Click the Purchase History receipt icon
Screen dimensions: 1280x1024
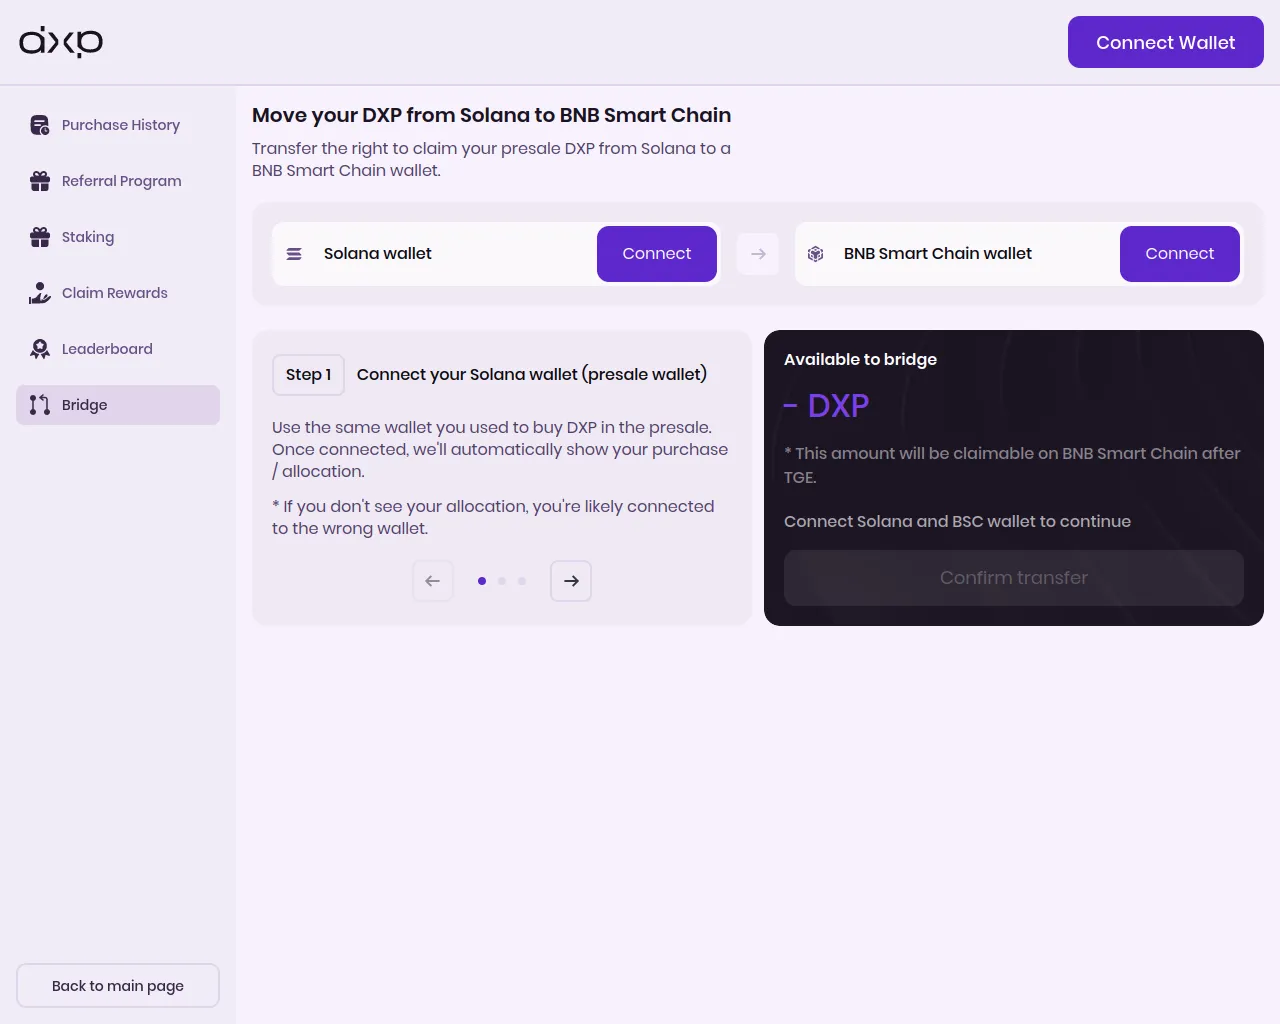[40, 125]
